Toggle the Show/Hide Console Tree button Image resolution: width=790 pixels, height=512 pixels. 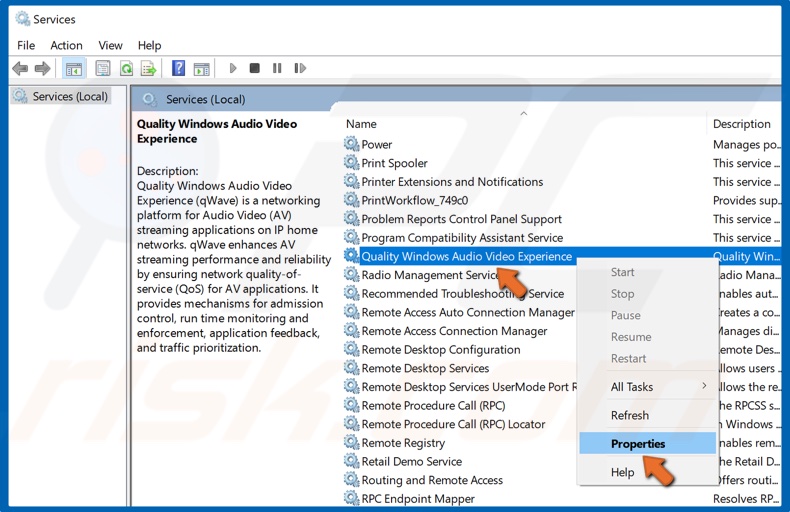coord(73,69)
